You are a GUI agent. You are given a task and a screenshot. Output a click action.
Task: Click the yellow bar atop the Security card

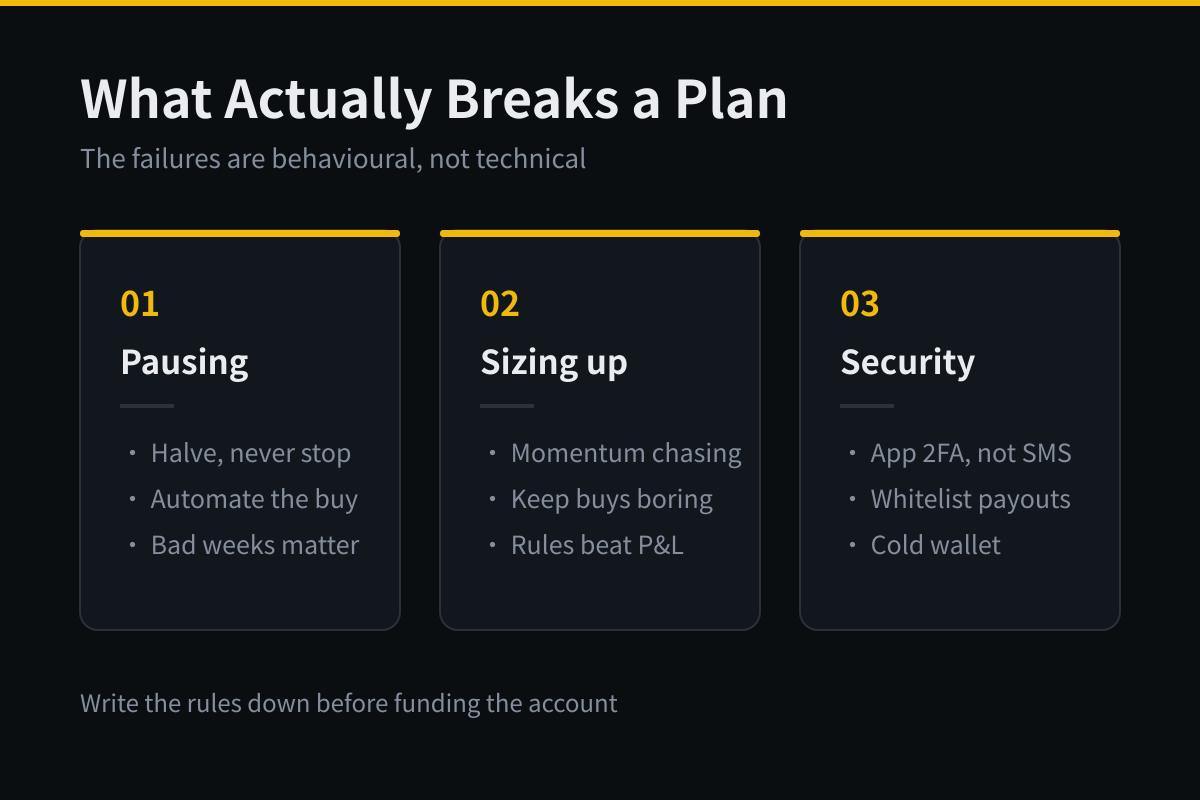960,233
